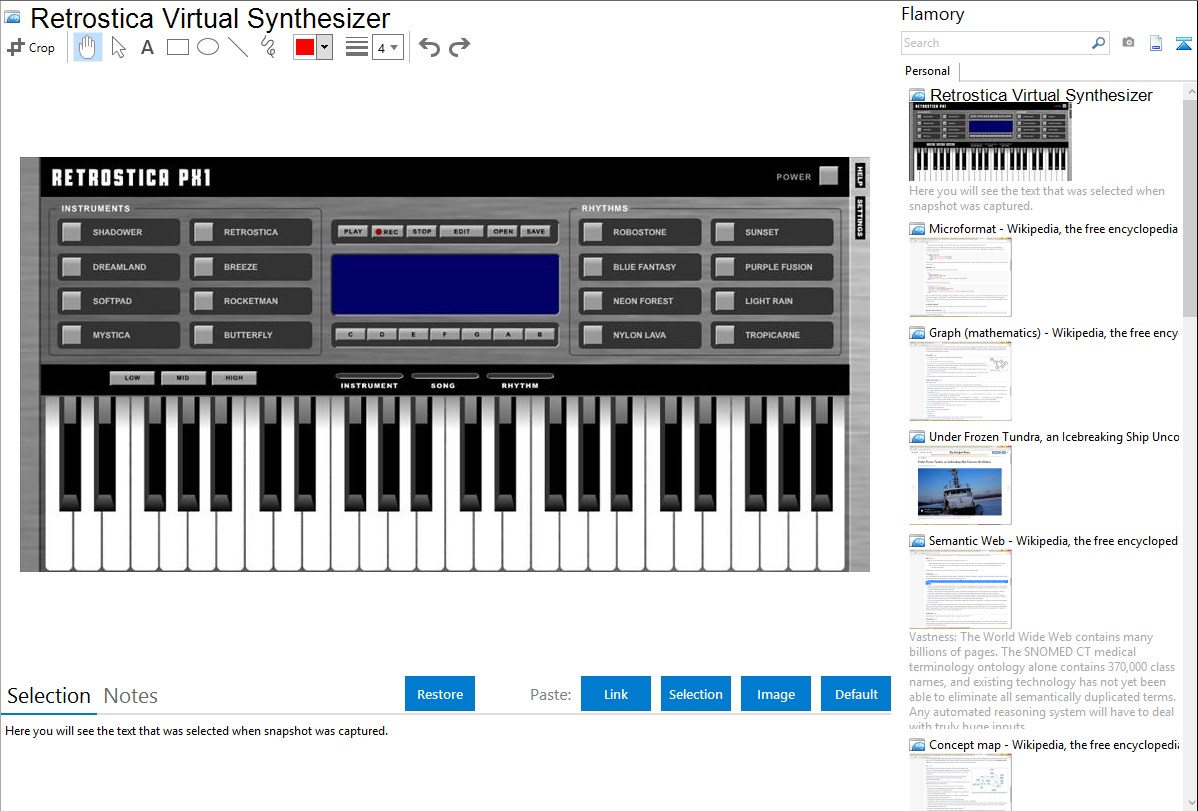Click the synthesizer STOP button
1198x811 pixels.
[x=422, y=231]
